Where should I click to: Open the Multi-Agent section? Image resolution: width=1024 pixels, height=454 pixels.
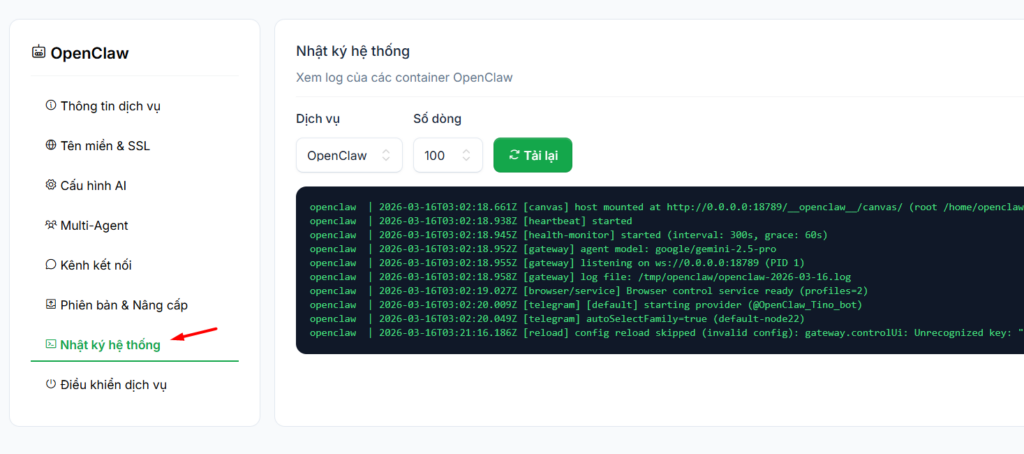click(135, 225)
